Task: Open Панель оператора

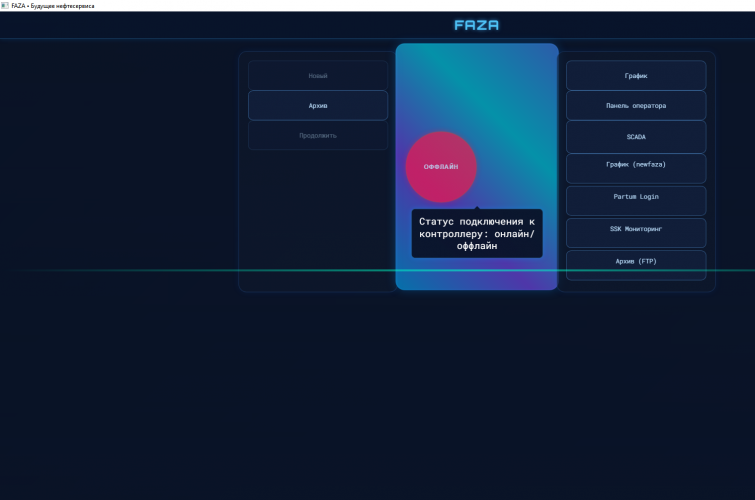Action: pyautogui.click(x=636, y=106)
